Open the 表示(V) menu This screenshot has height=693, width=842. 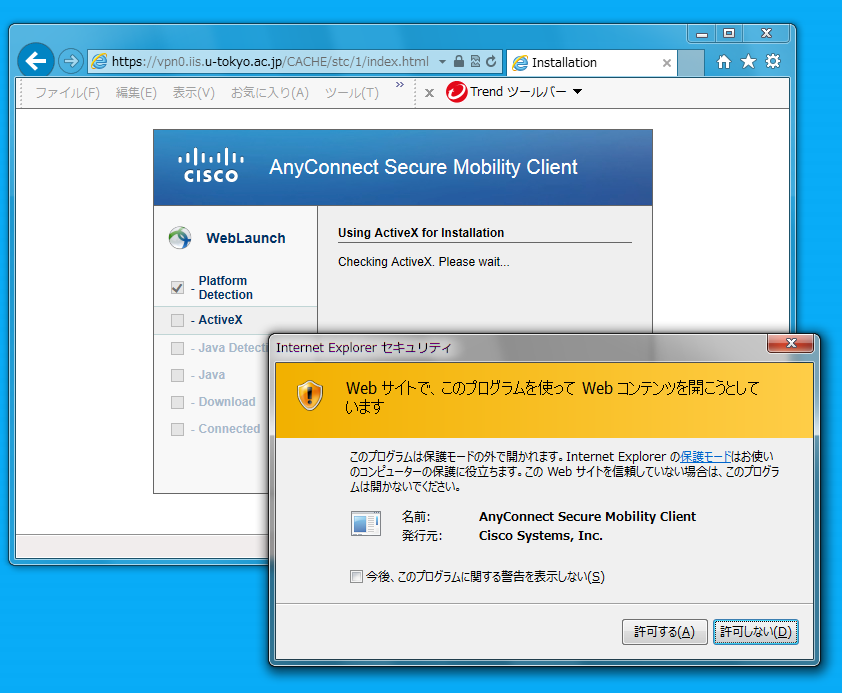(193, 93)
